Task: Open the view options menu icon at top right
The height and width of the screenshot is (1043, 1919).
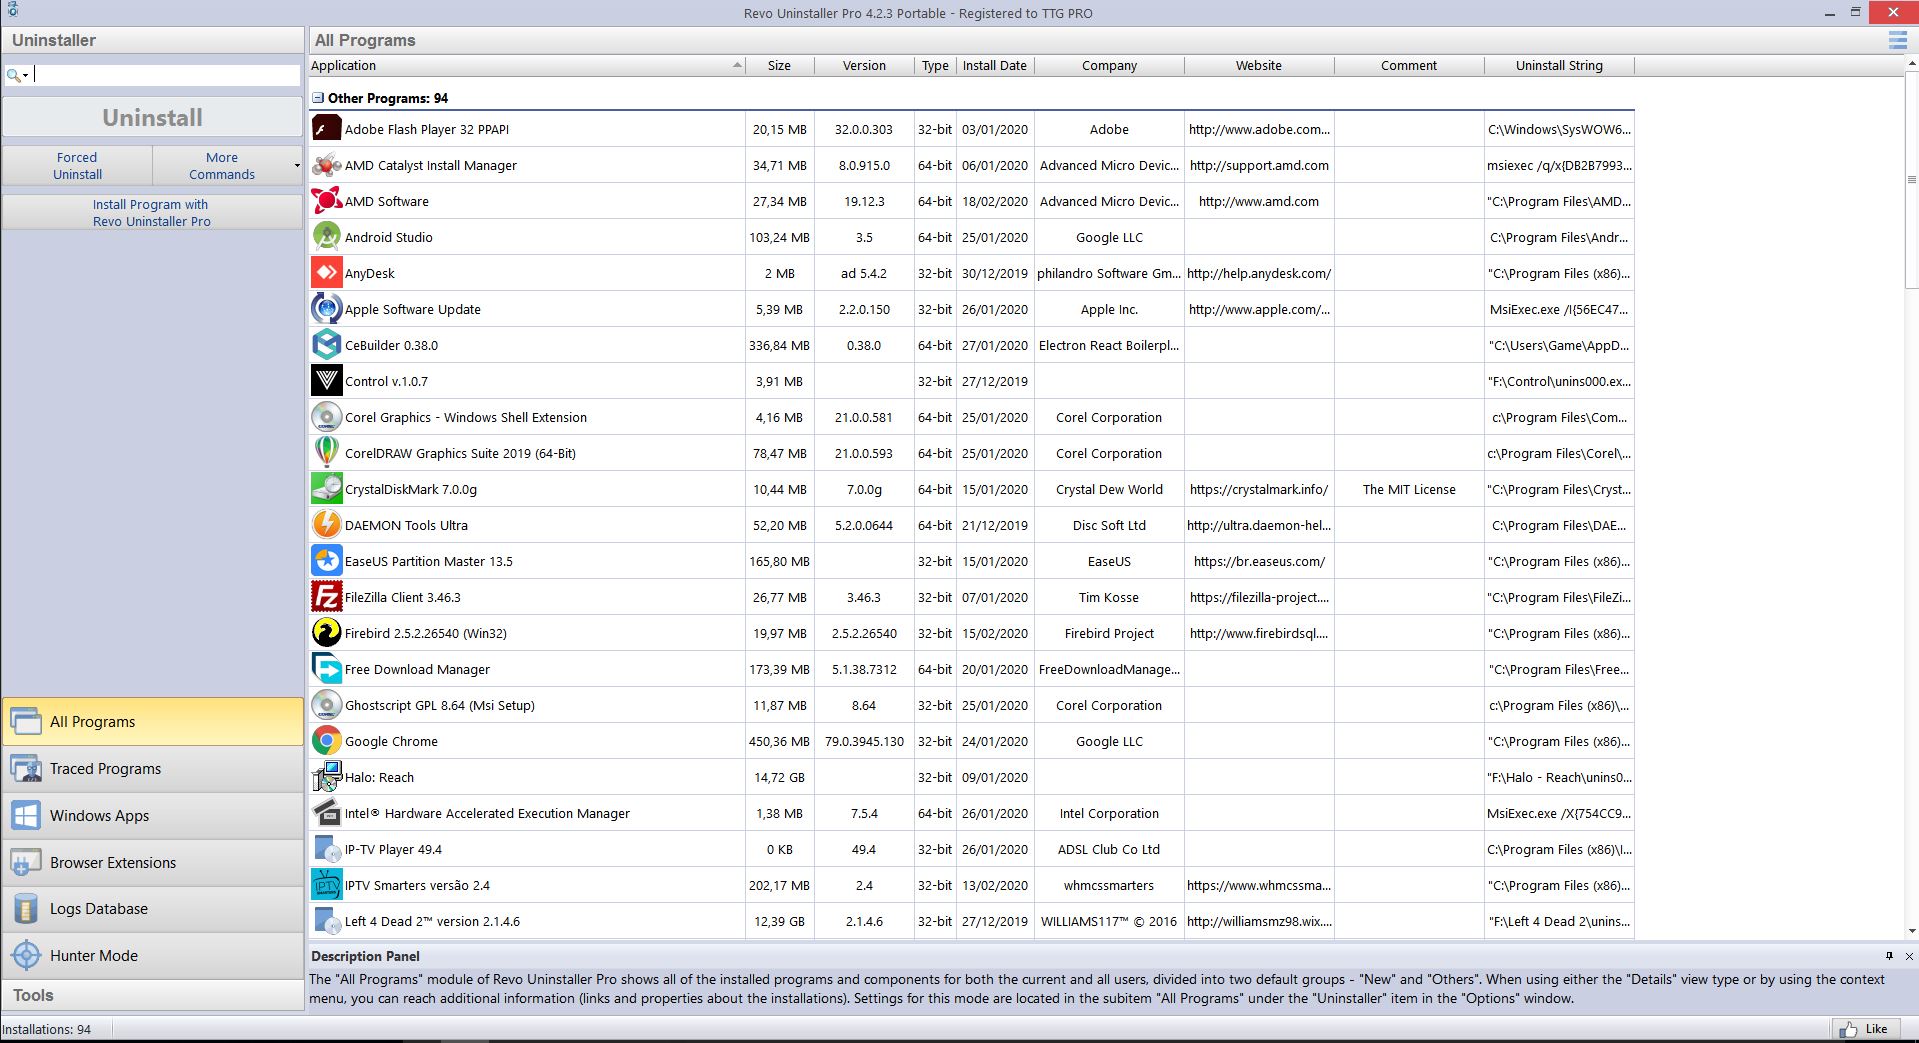Action: point(1896,40)
